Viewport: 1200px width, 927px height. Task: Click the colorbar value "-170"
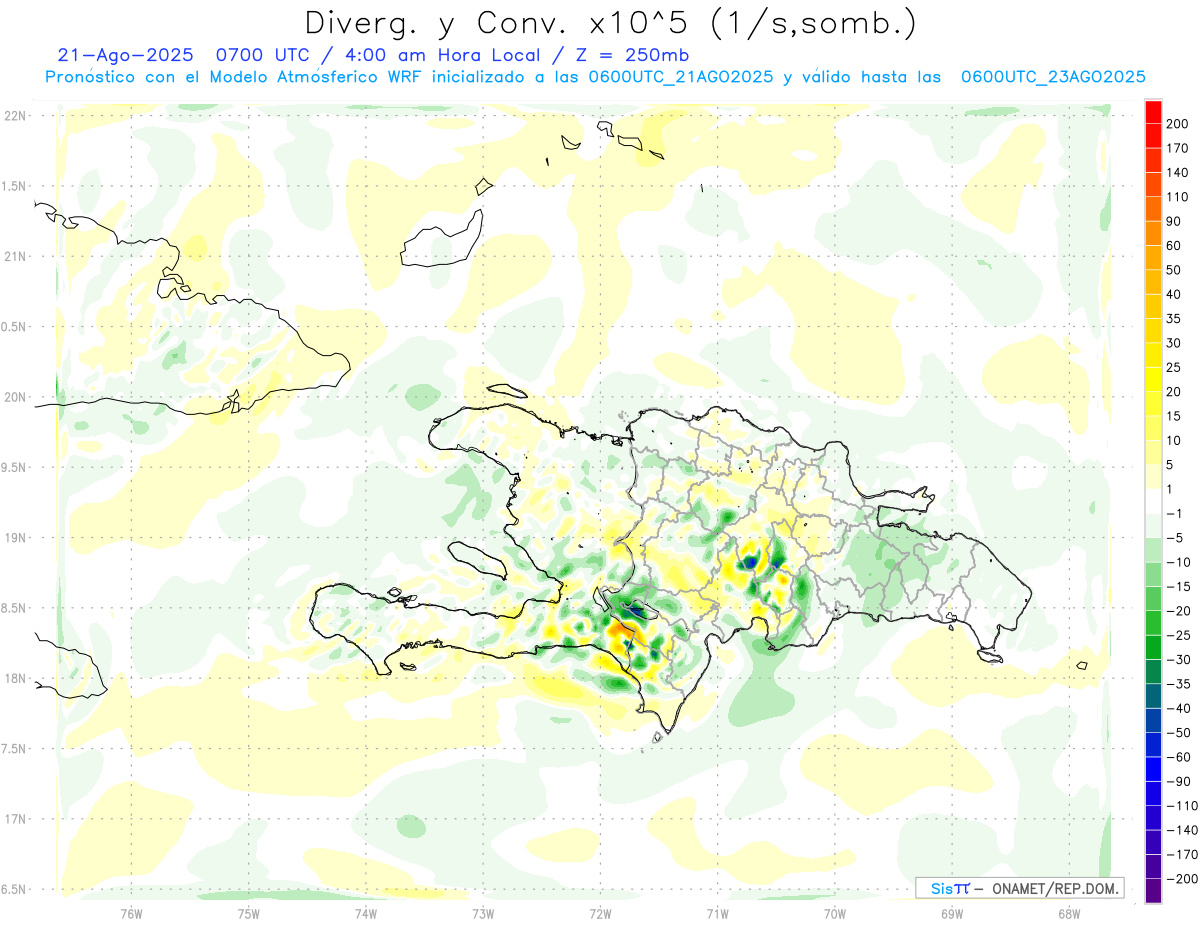pyautogui.click(x=1180, y=855)
